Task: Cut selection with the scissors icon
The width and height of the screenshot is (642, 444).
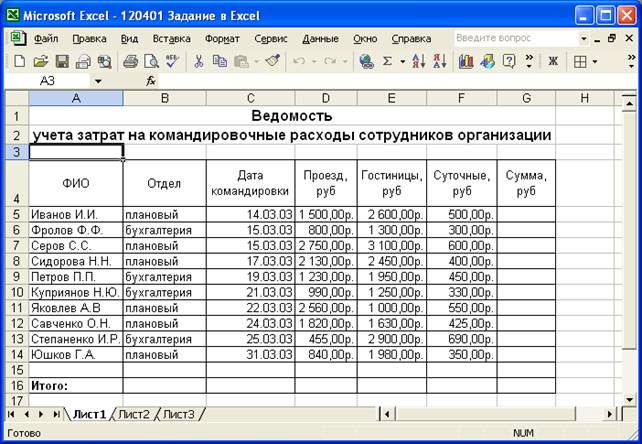Action: (x=199, y=62)
